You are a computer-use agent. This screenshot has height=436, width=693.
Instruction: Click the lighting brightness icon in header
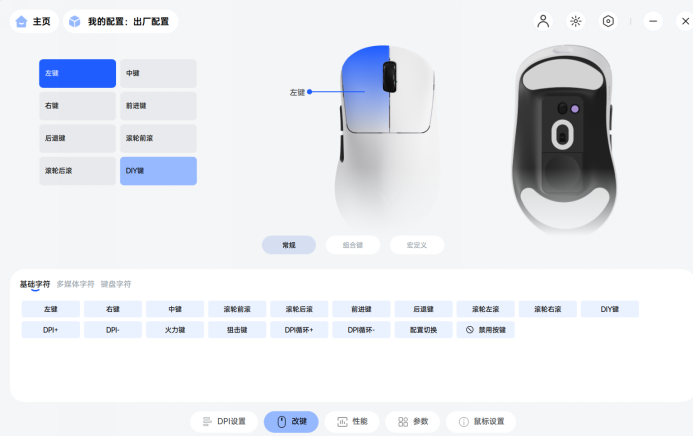click(x=575, y=21)
